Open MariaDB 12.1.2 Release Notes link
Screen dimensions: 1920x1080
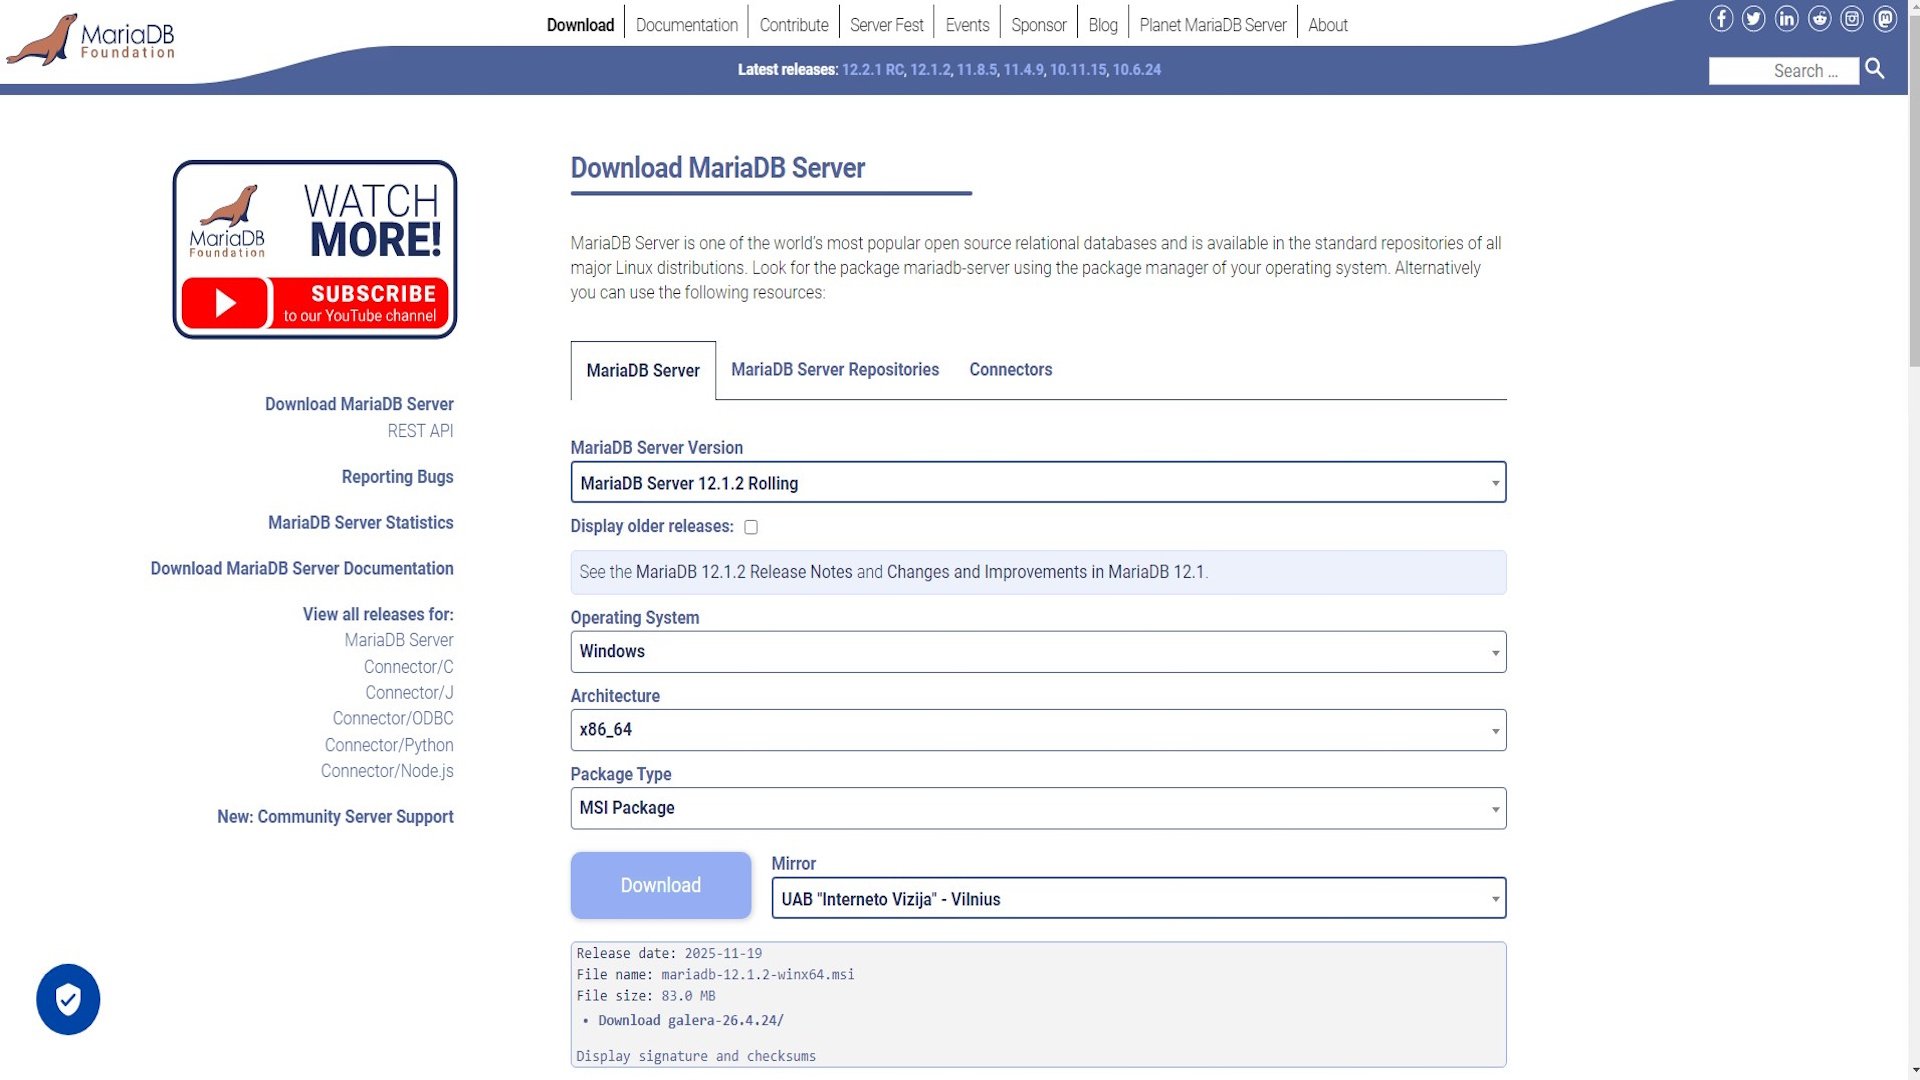point(744,572)
